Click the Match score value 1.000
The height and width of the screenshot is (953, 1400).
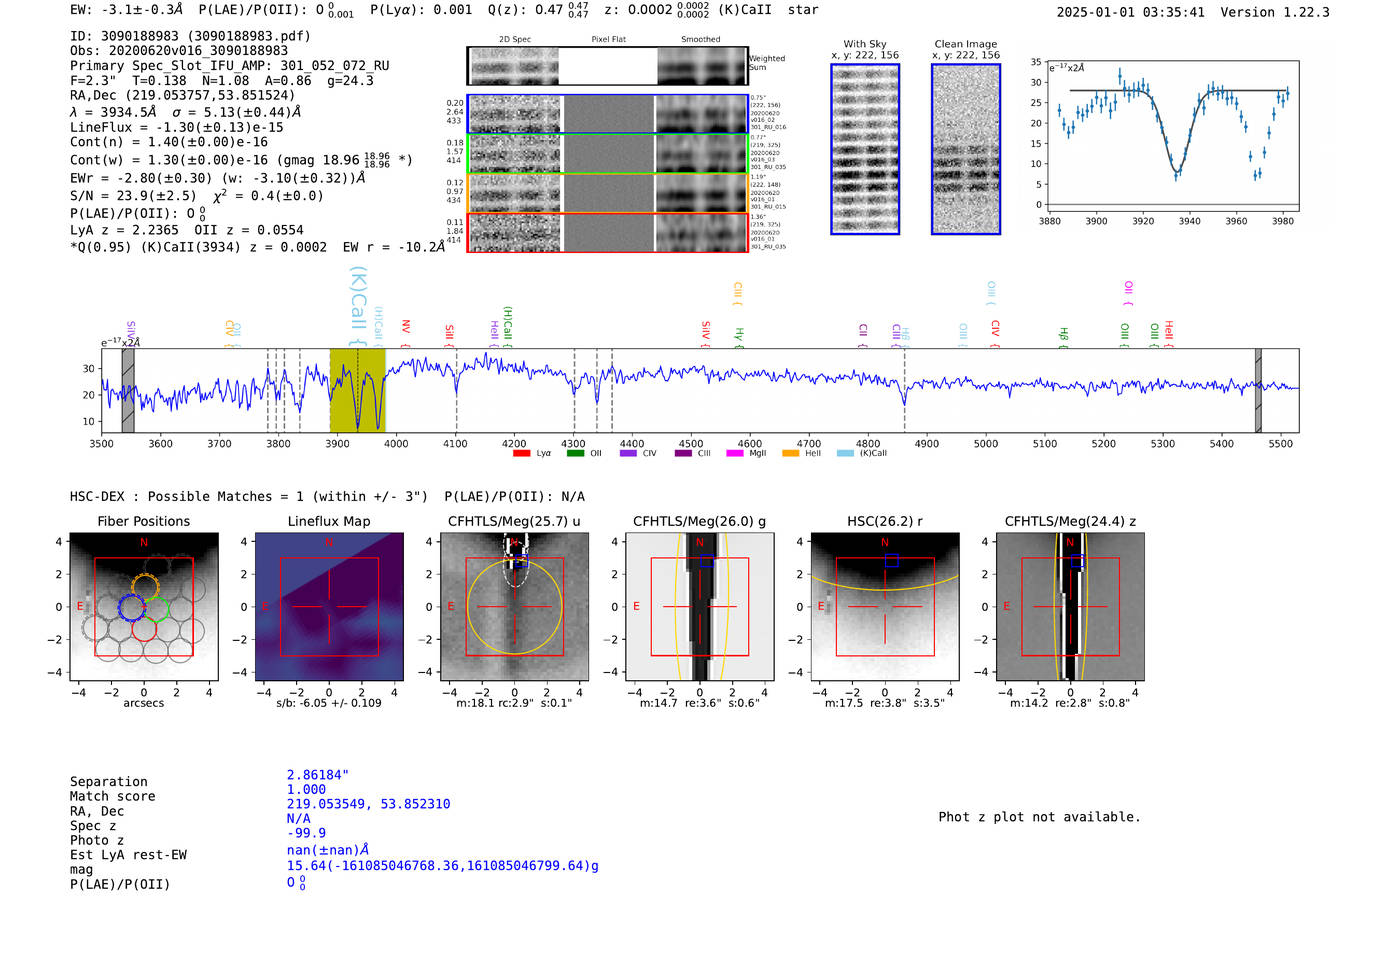[x=307, y=790]
